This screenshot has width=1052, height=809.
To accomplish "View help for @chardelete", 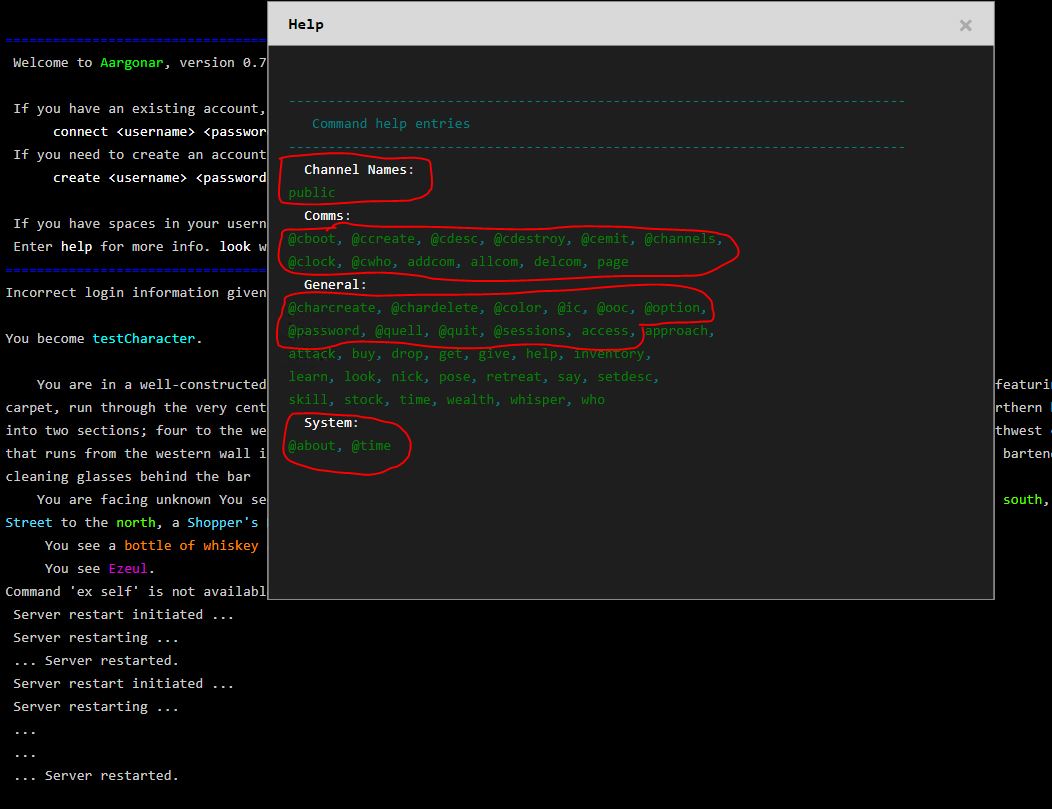I will pyautogui.click(x=434, y=308).
